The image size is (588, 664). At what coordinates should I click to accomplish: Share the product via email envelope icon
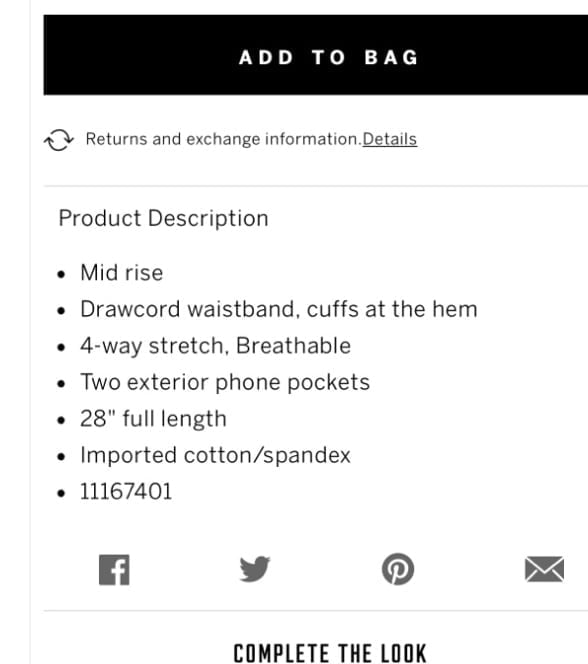544,569
